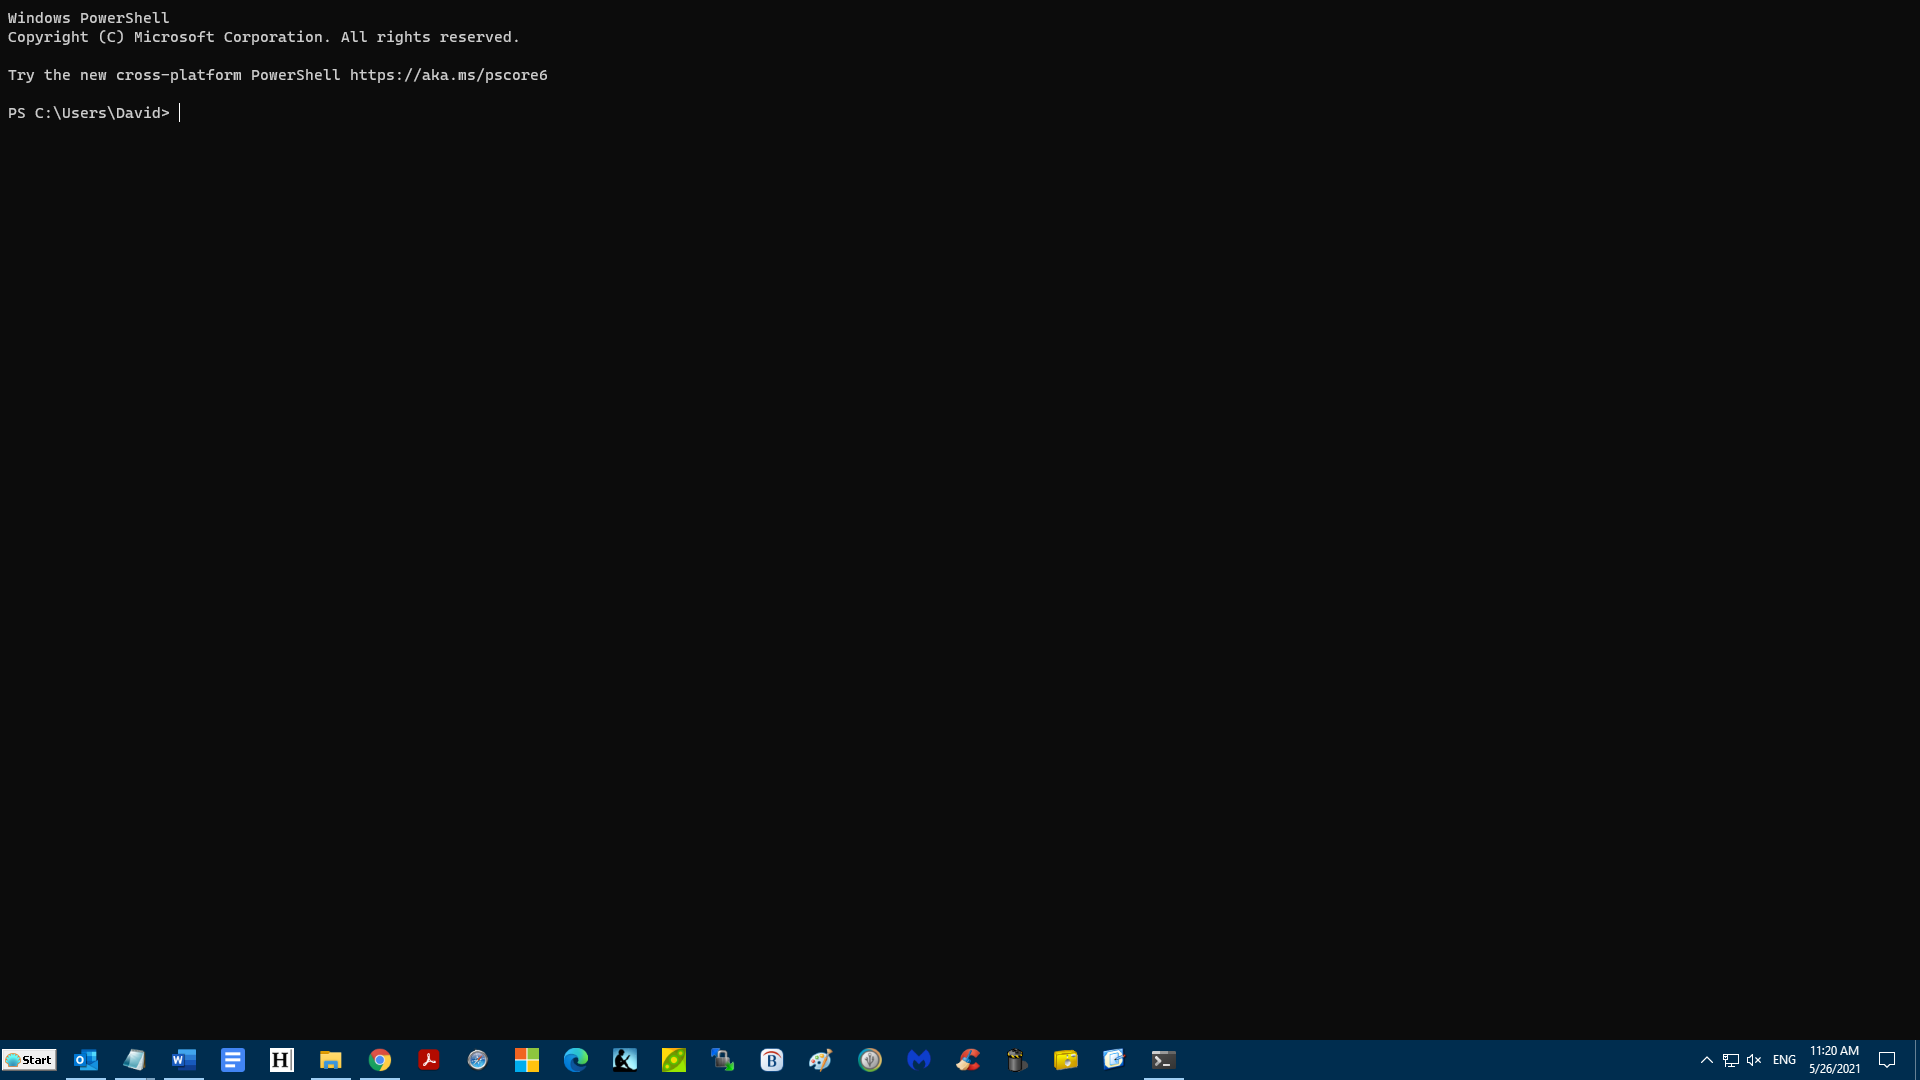Unmute the speaker volume icon
The width and height of the screenshot is (1920, 1080).
[x=1754, y=1060]
